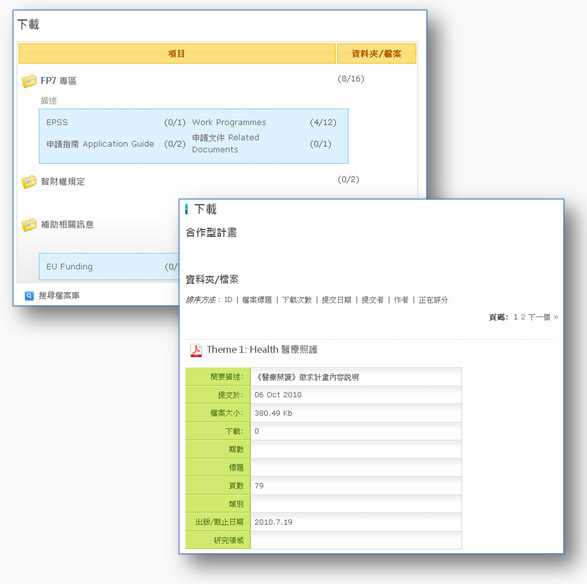Open the FP7 專區 folder icon
Viewport: 587px width, 584px height.
(x=29, y=81)
